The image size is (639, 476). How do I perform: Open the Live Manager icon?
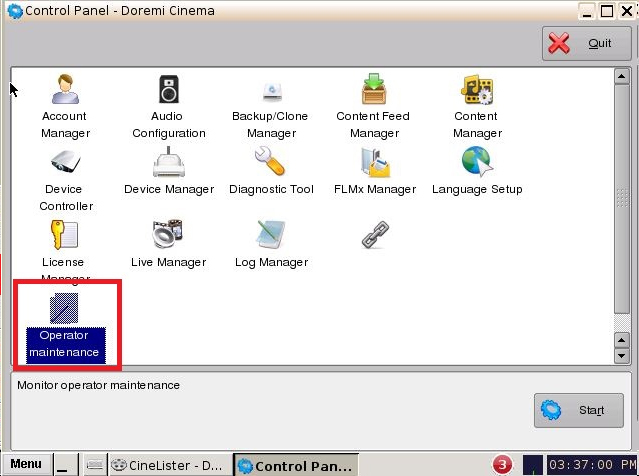(x=167, y=234)
